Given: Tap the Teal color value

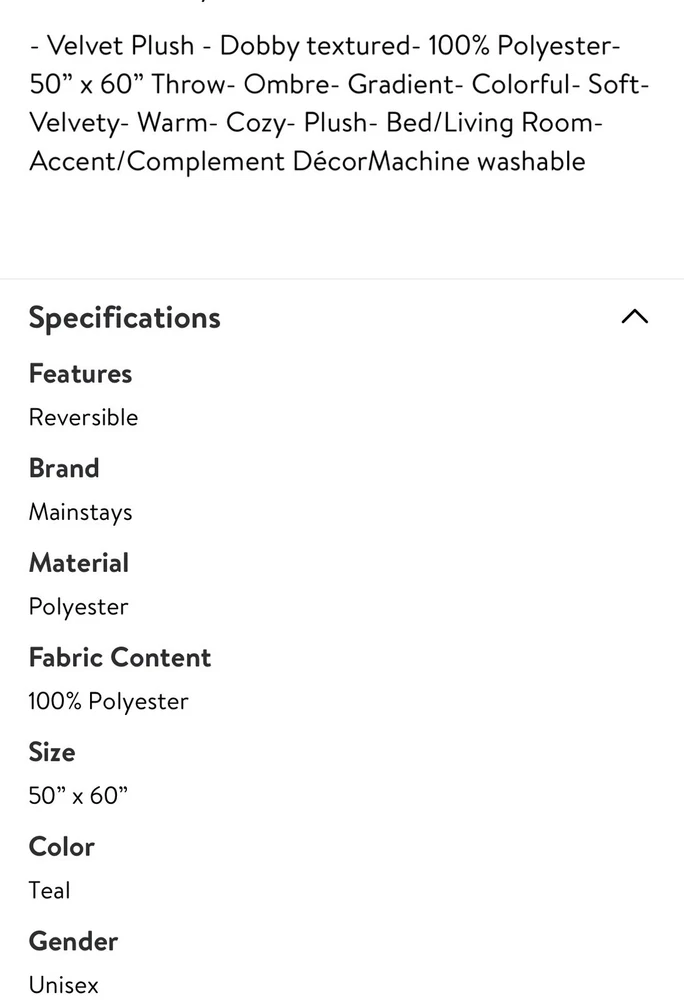Looking at the screenshot, I should pyautogui.click(x=50, y=890).
